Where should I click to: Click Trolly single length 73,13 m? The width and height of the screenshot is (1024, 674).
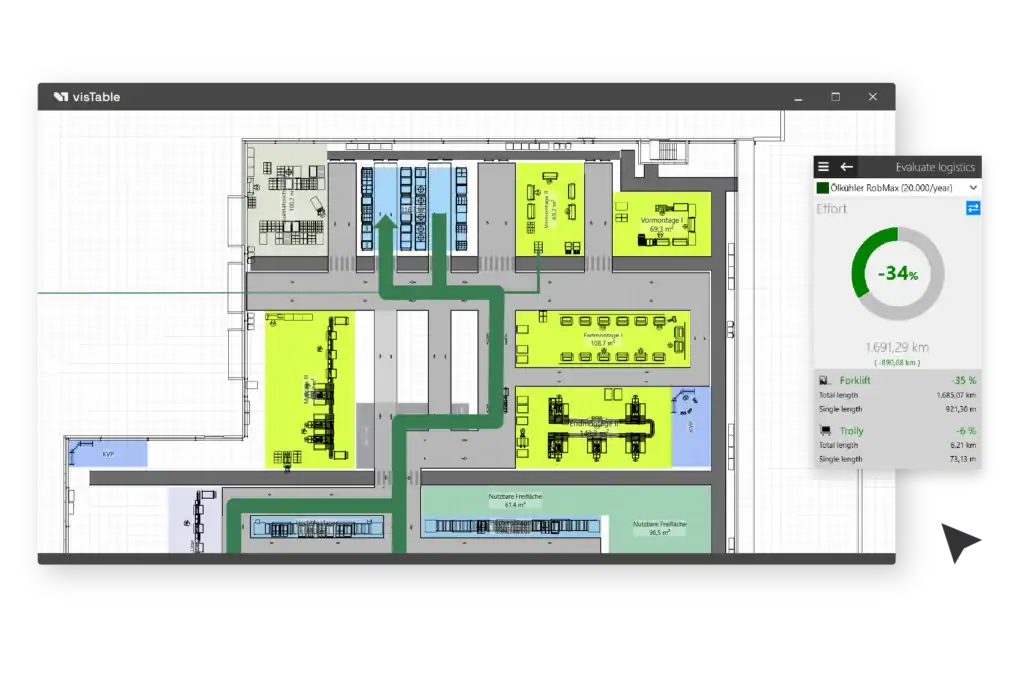[963, 459]
